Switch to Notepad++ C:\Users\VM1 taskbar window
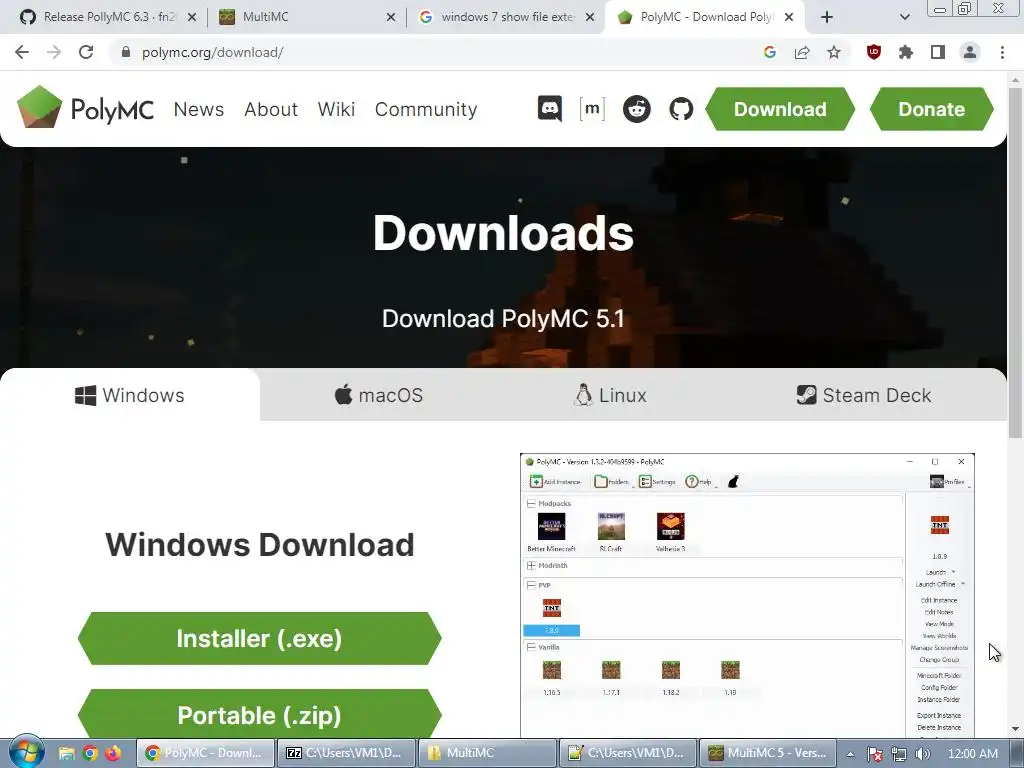Image resolution: width=1024 pixels, height=768 pixels. [x=628, y=753]
